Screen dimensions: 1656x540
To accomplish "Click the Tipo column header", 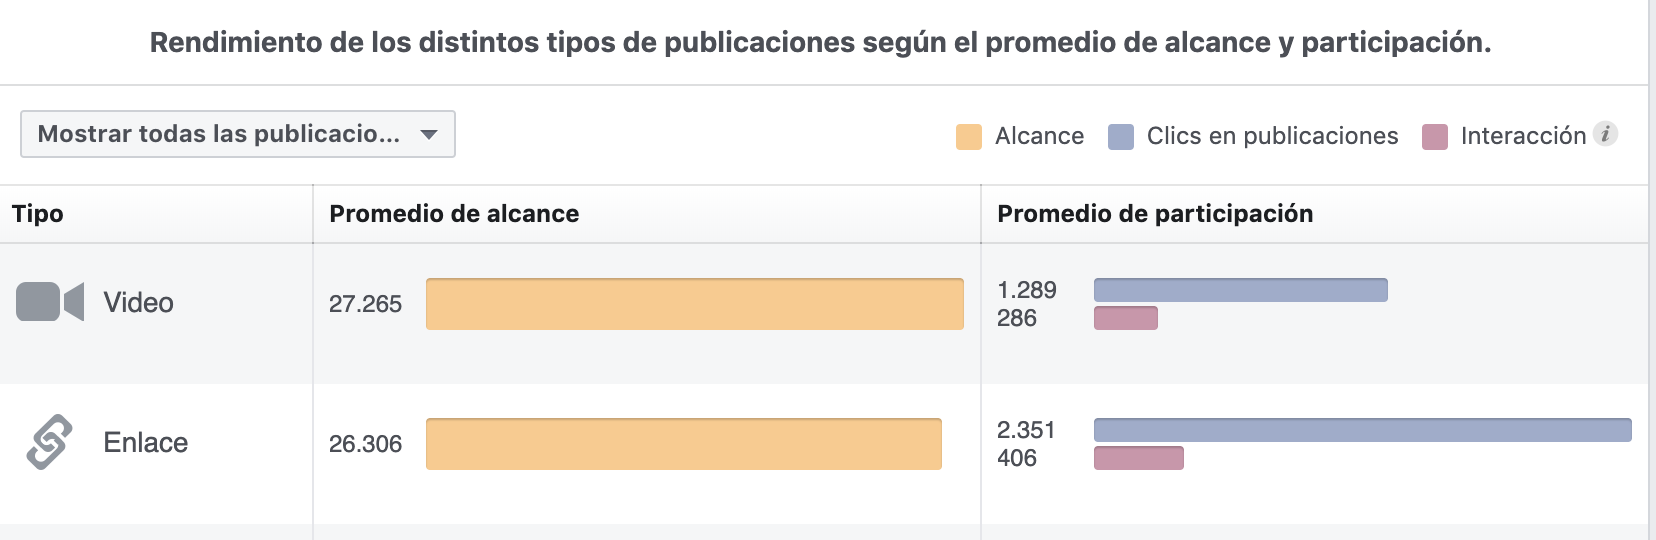I will pos(38,214).
